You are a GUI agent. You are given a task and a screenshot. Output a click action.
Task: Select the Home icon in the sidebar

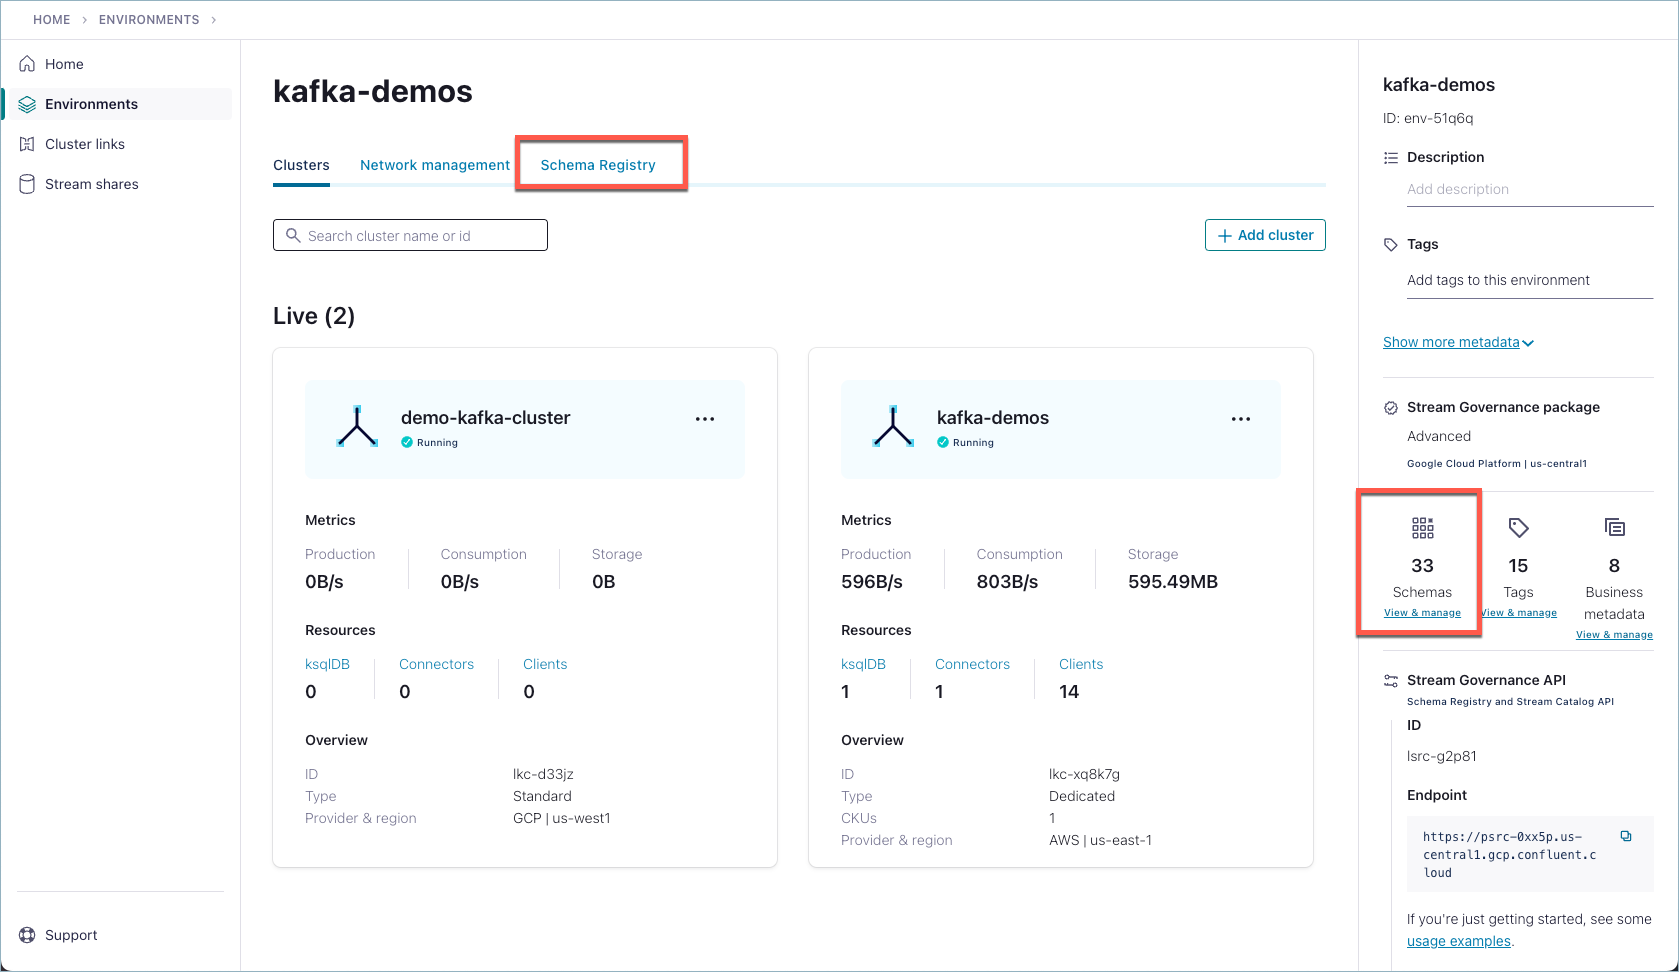(x=29, y=63)
